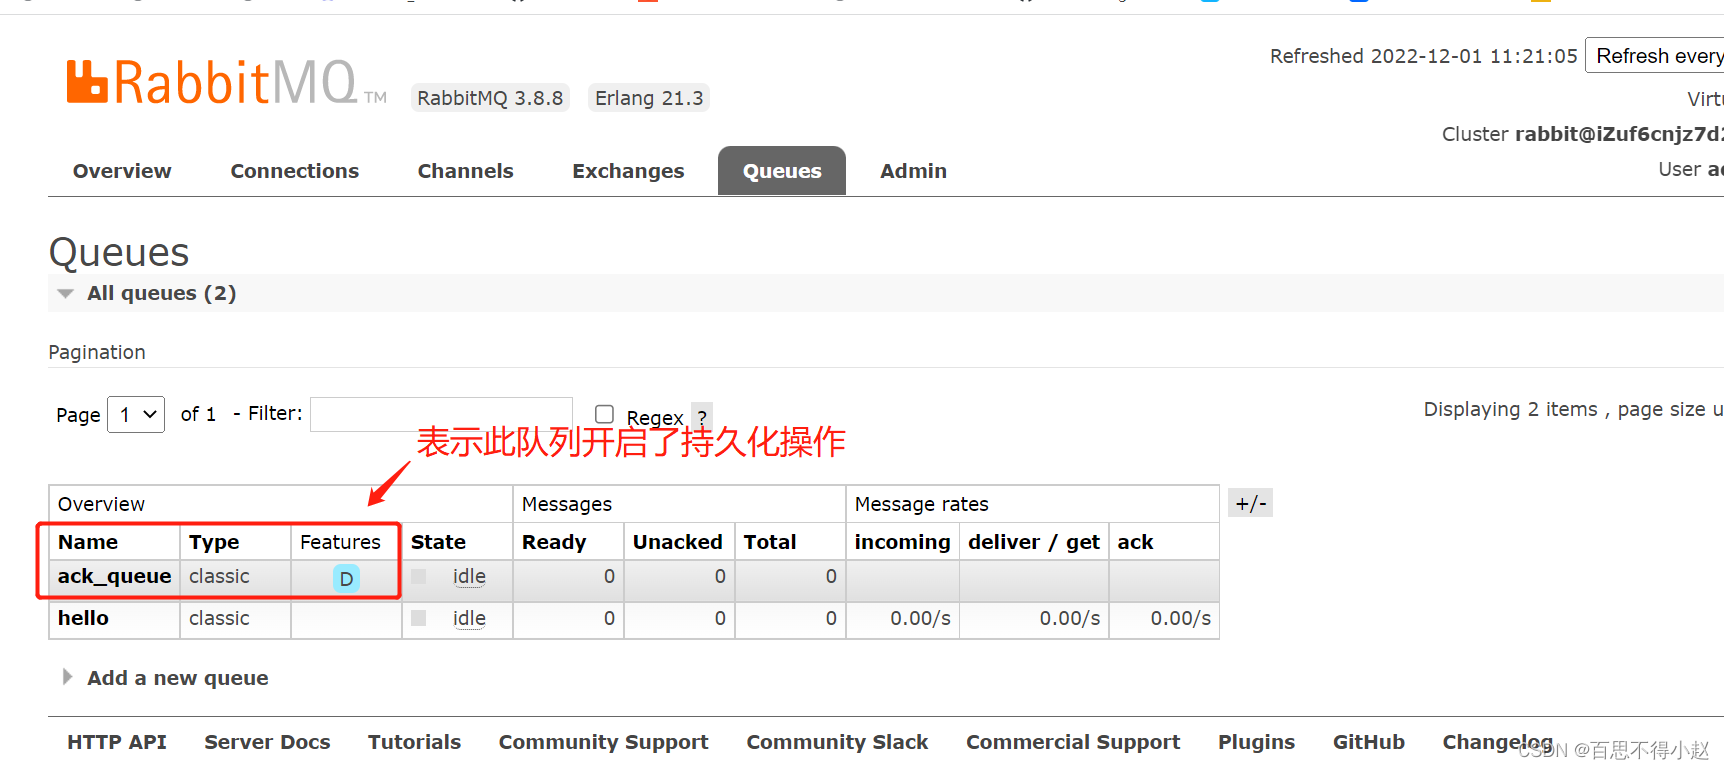Sort by the incoming rate header
The image size is (1724, 769).
pos(902,542)
